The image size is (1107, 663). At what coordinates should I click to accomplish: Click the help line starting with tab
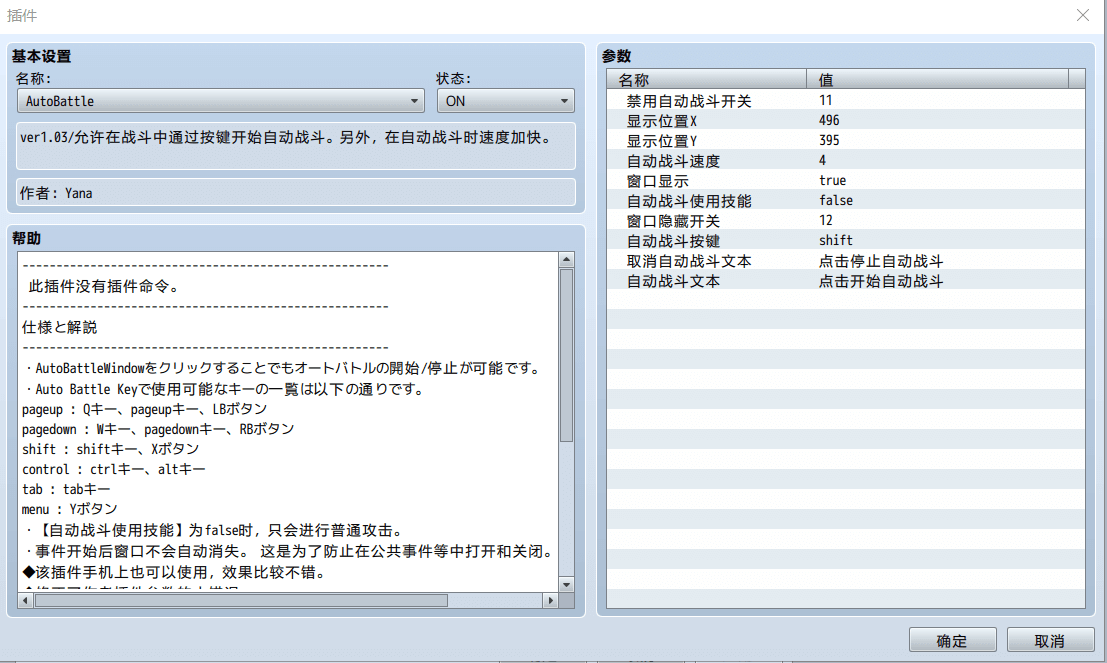point(66,489)
